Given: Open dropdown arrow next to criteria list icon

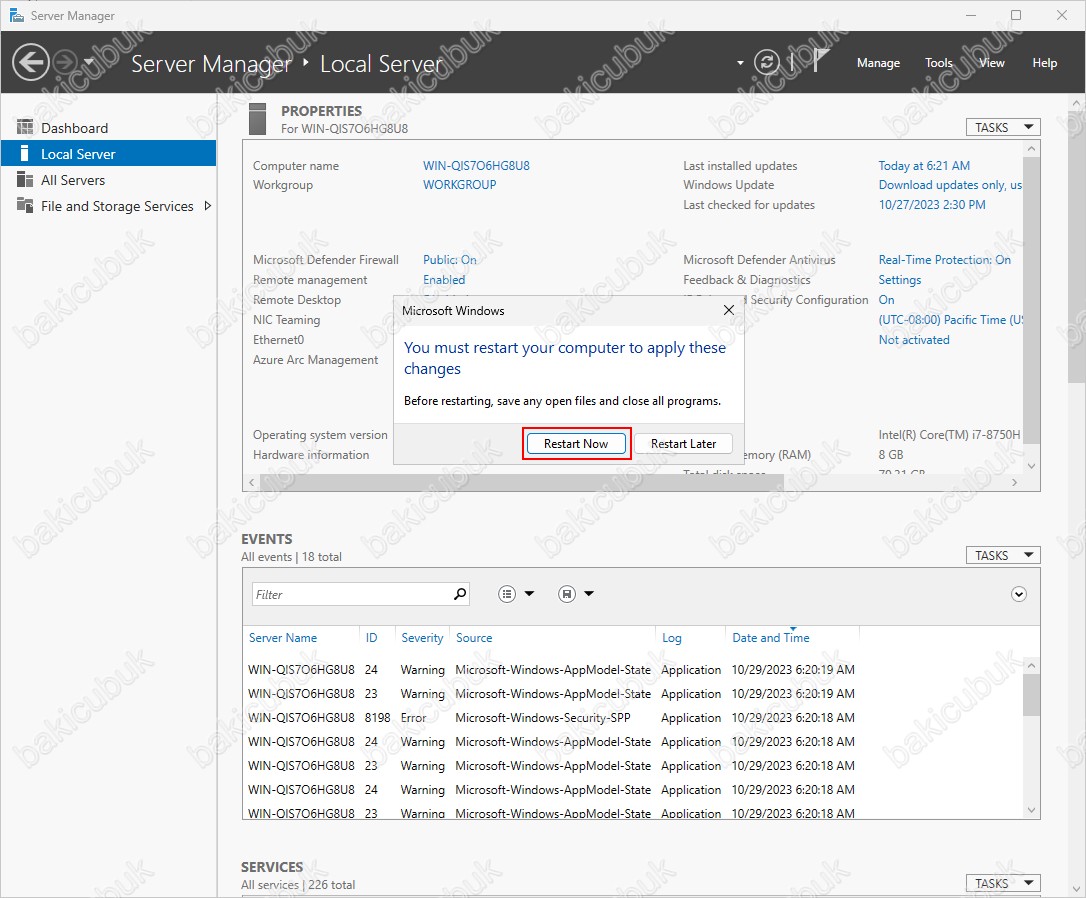Looking at the screenshot, I should [x=529, y=593].
